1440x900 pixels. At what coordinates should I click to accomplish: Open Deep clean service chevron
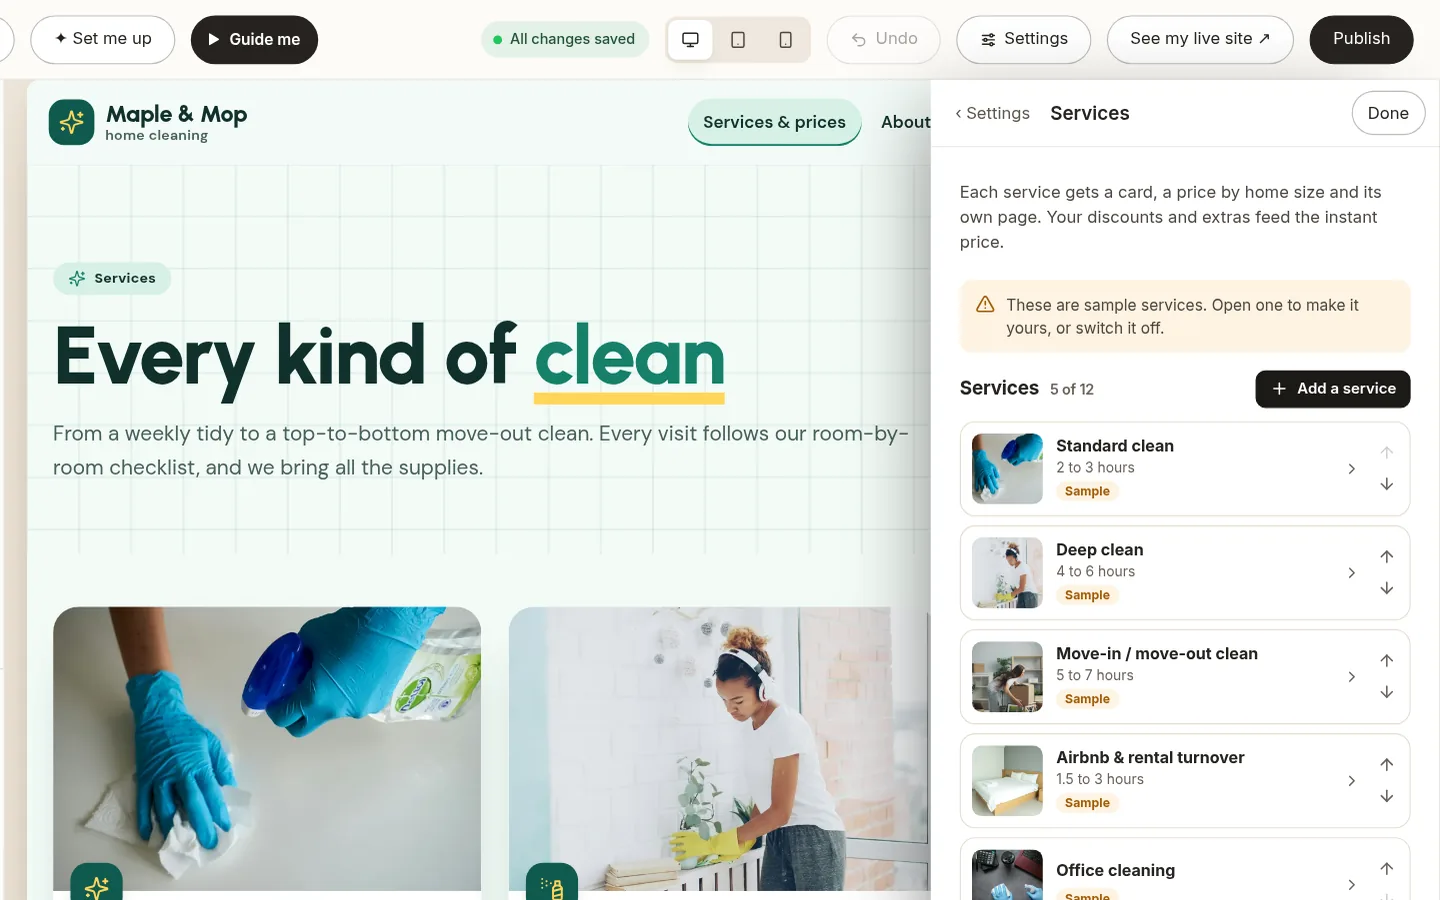pos(1352,573)
